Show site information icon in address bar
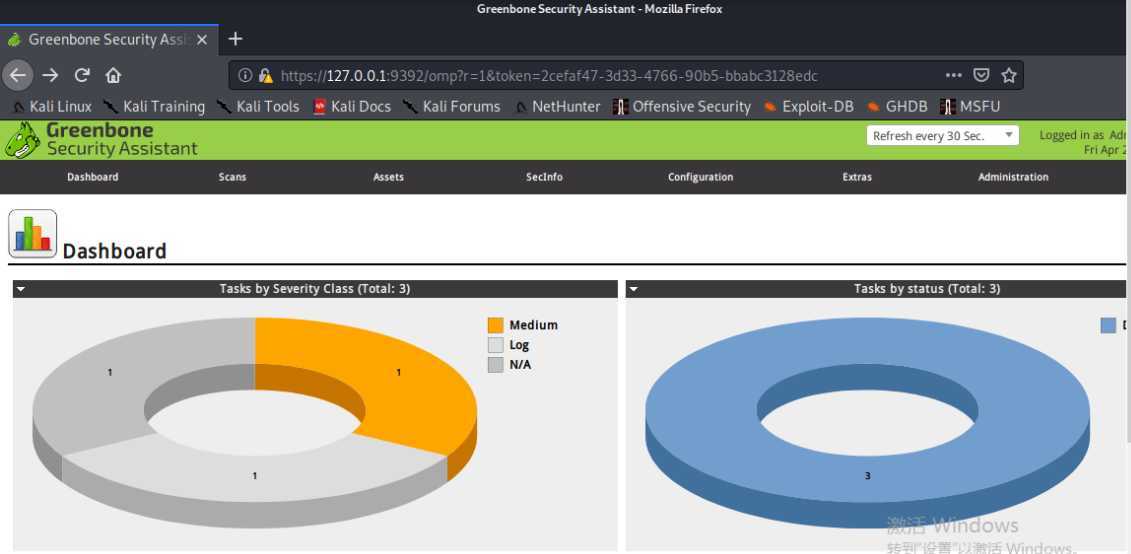1131x554 pixels. (245, 75)
